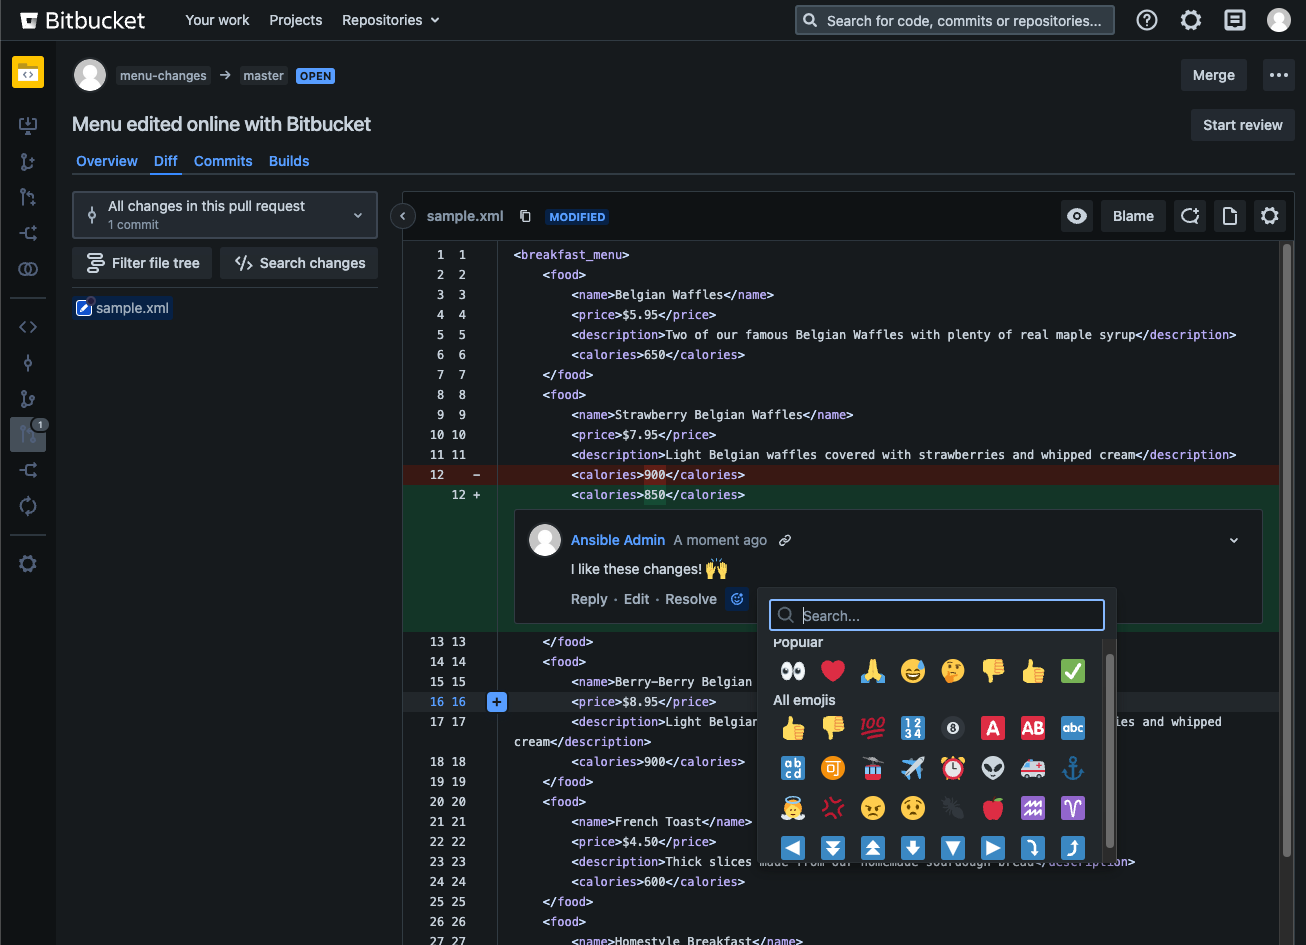Click Search changes button
Screen dimensions: 1306x945
pyautogui.click(x=299, y=263)
